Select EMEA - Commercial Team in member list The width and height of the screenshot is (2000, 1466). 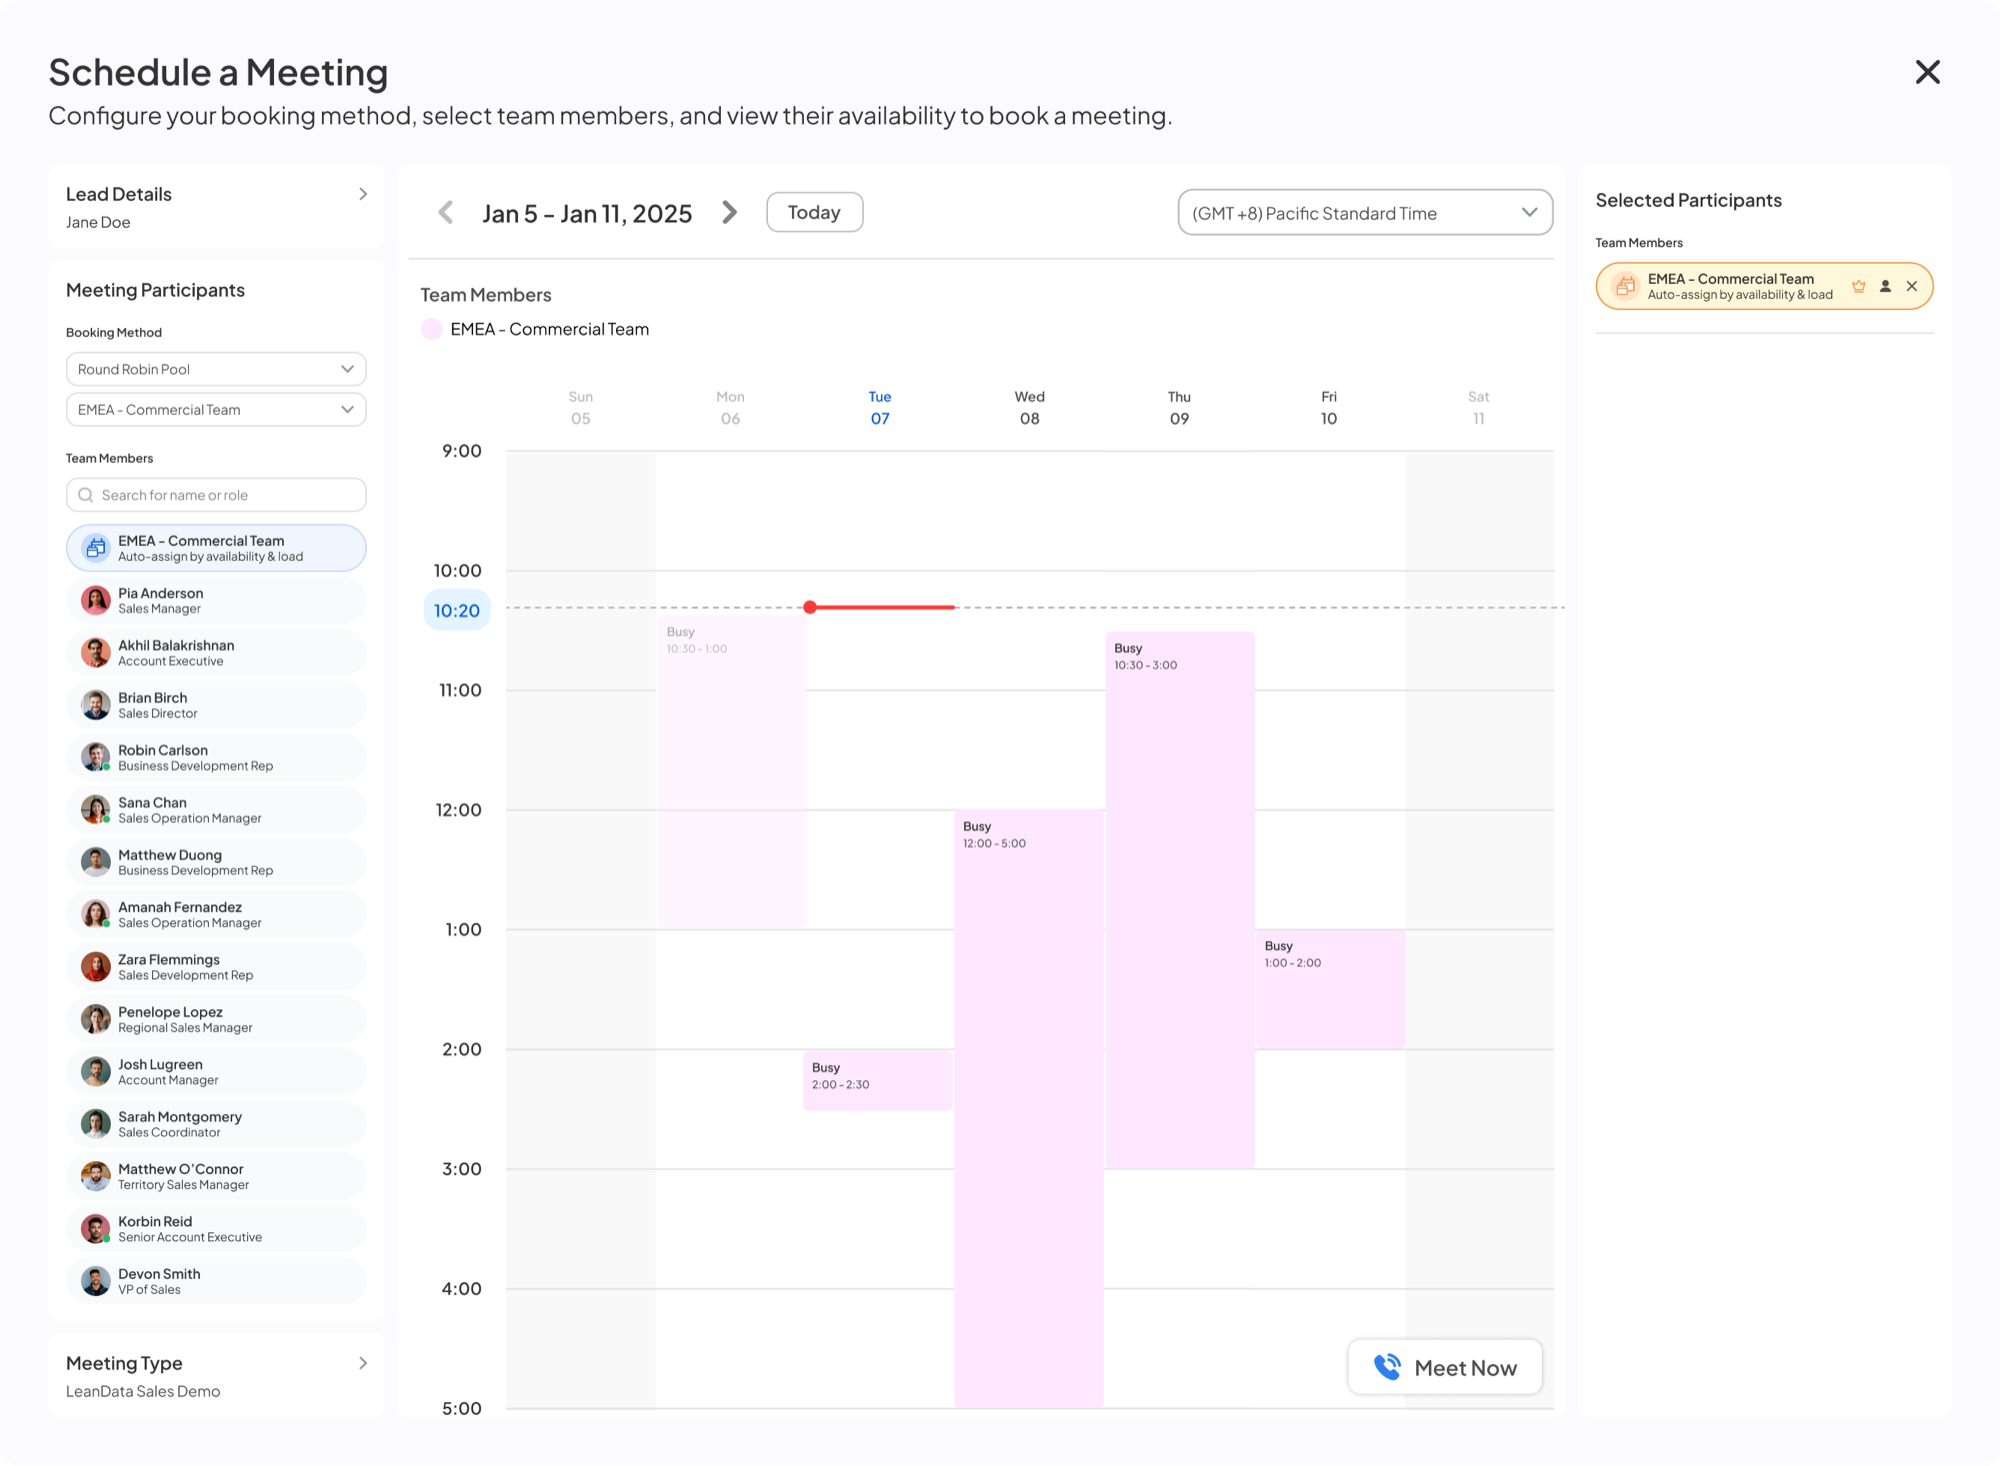click(216, 548)
